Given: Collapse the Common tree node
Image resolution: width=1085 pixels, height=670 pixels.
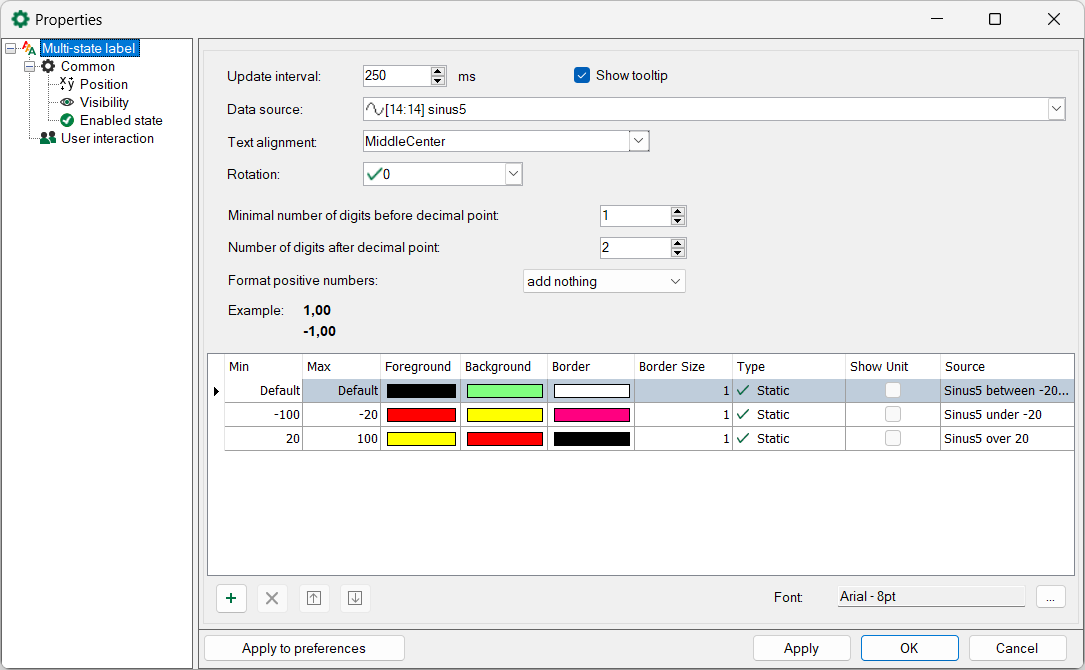Looking at the screenshot, I should click(30, 66).
